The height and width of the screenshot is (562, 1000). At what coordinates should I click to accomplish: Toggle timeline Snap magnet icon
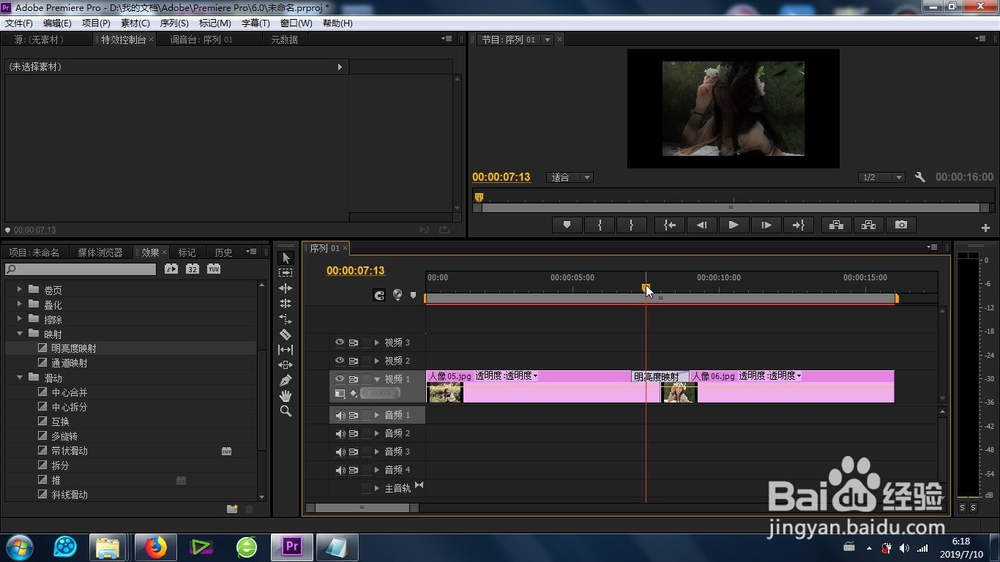pyautogui.click(x=379, y=295)
